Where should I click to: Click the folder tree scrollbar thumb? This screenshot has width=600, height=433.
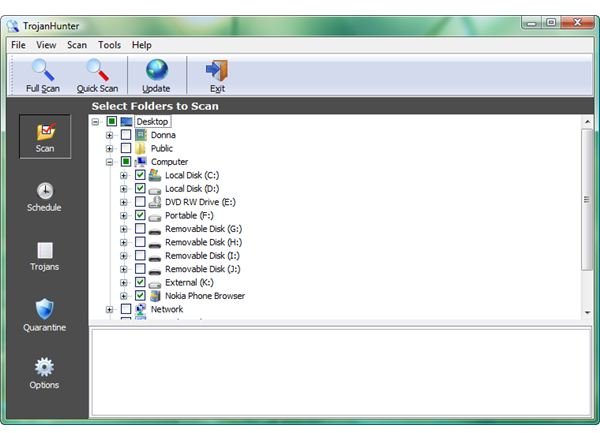(x=587, y=199)
